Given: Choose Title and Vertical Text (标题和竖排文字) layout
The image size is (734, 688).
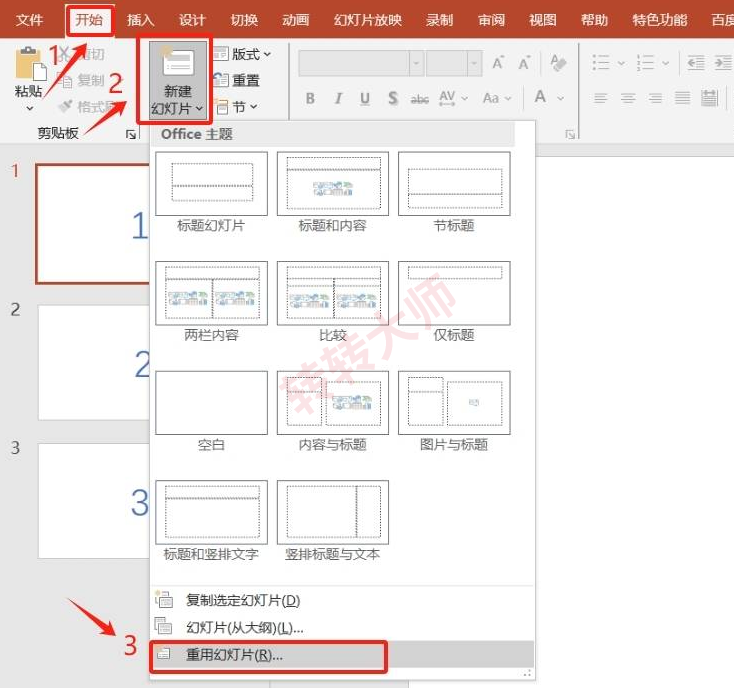Looking at the screenshot, I should (x=212, y=520).
